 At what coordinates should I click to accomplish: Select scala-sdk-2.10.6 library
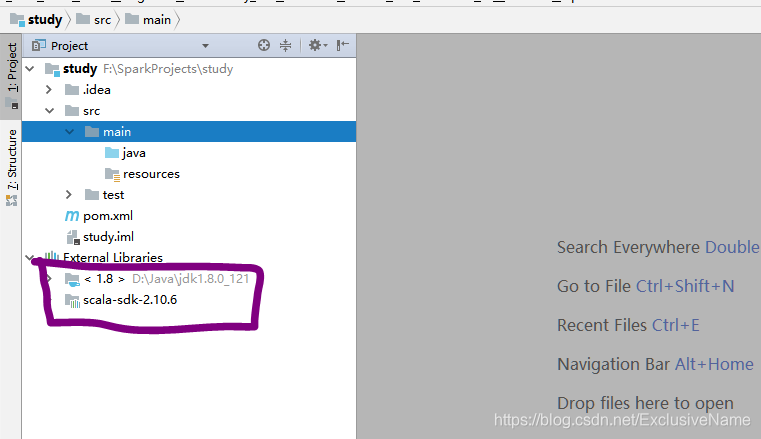click(x=189, y=300)
